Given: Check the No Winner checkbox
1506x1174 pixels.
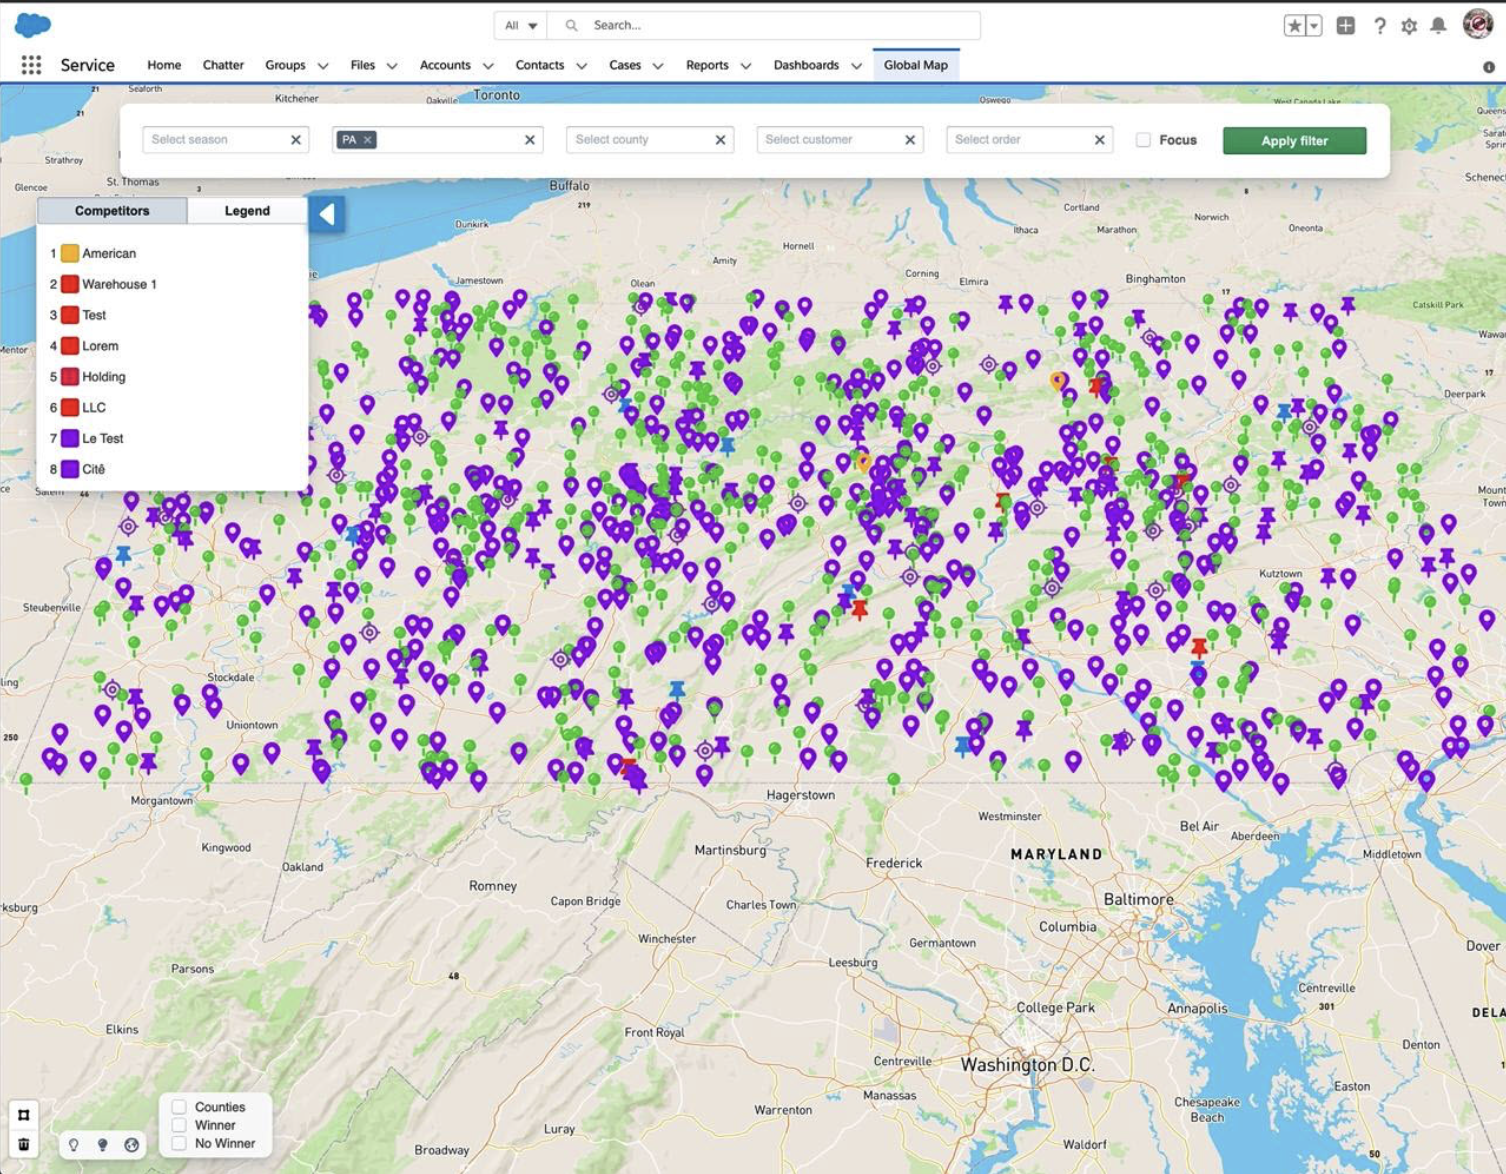Looking at the screenshot, I should [179, 1143].
